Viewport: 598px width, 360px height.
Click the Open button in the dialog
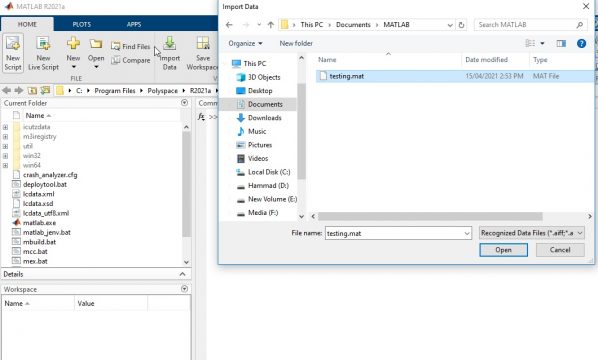pyautogui.click(x=503, y=250)
